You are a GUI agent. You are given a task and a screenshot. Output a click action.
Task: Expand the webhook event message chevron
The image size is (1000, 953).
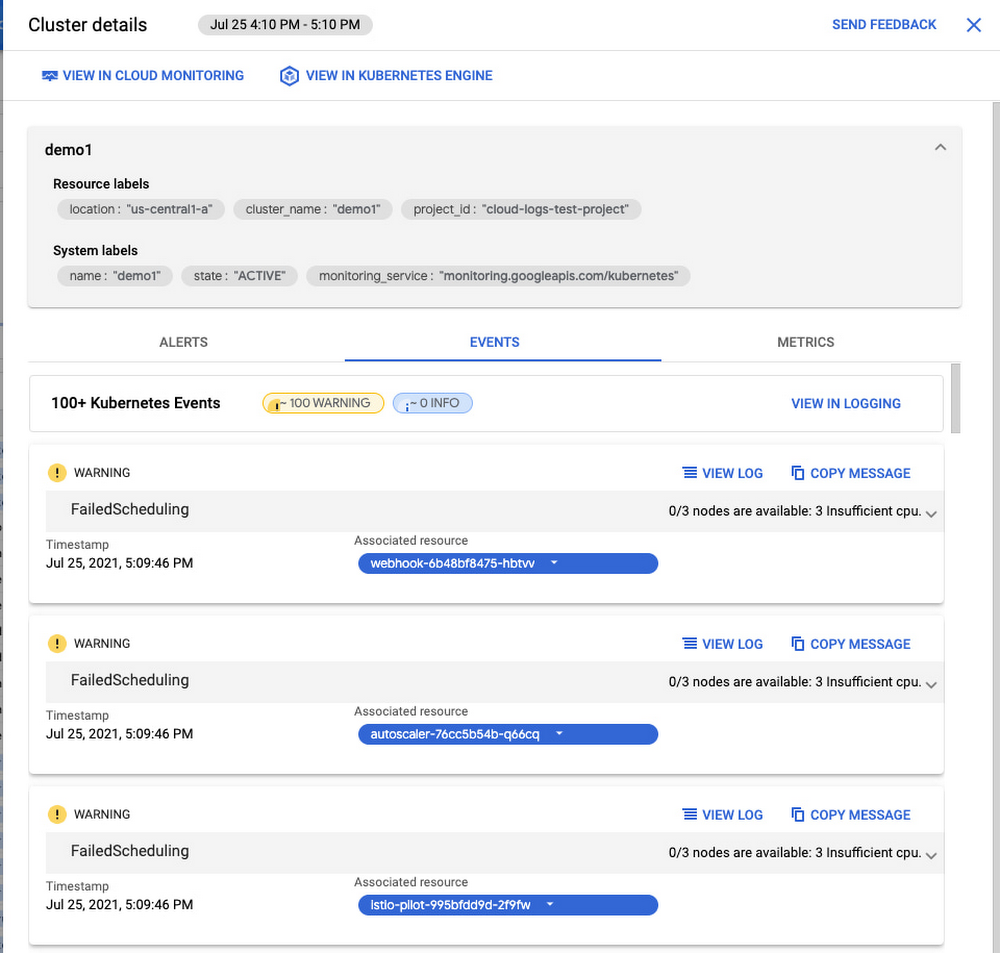931,513
